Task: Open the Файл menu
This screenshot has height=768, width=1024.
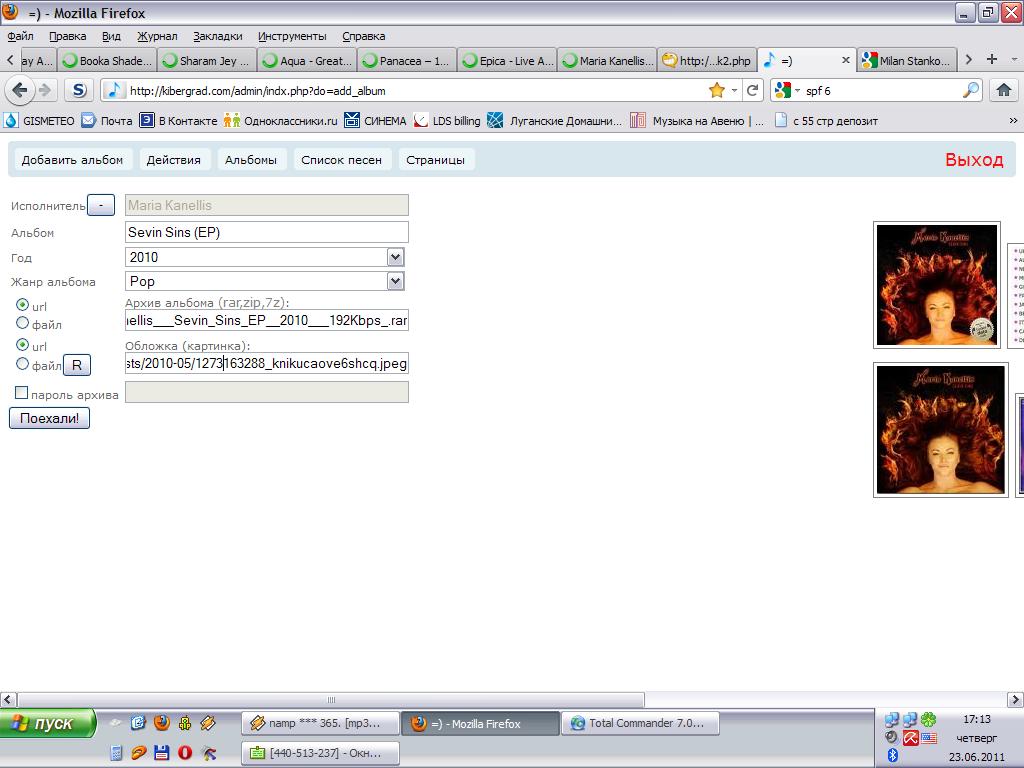Action: 20,36
